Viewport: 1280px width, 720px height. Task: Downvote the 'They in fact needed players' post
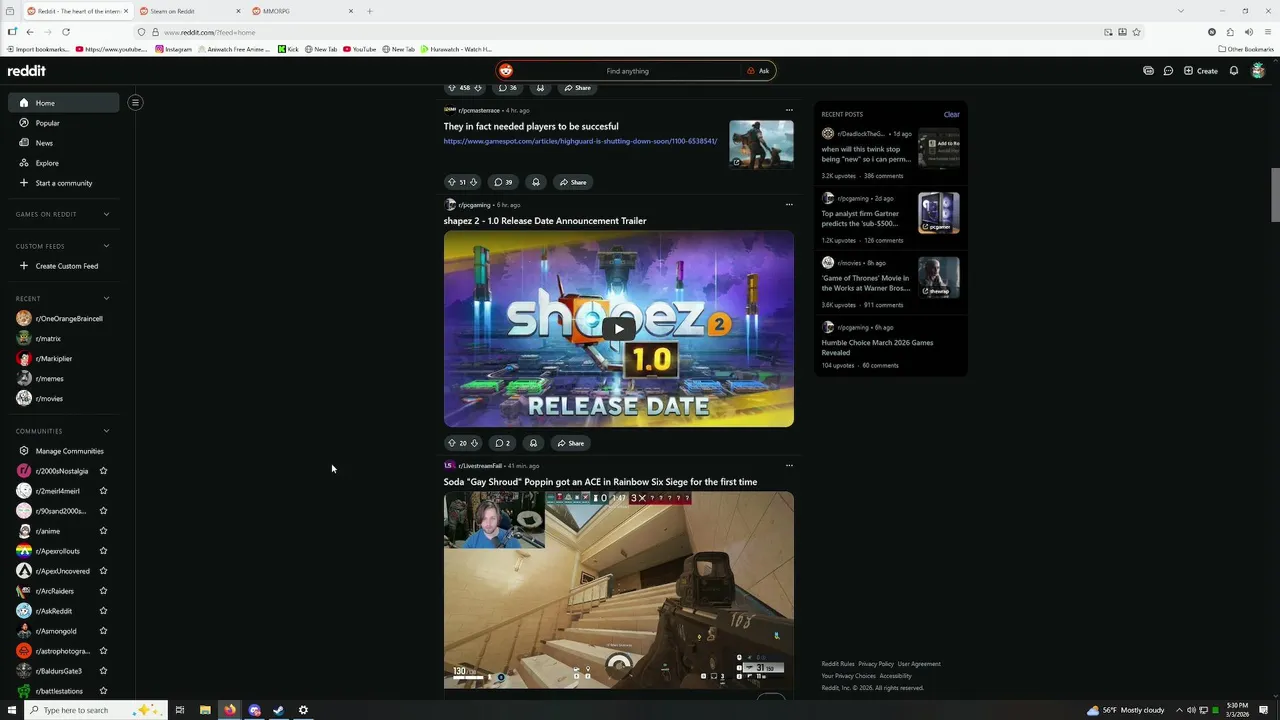[473, 182]
